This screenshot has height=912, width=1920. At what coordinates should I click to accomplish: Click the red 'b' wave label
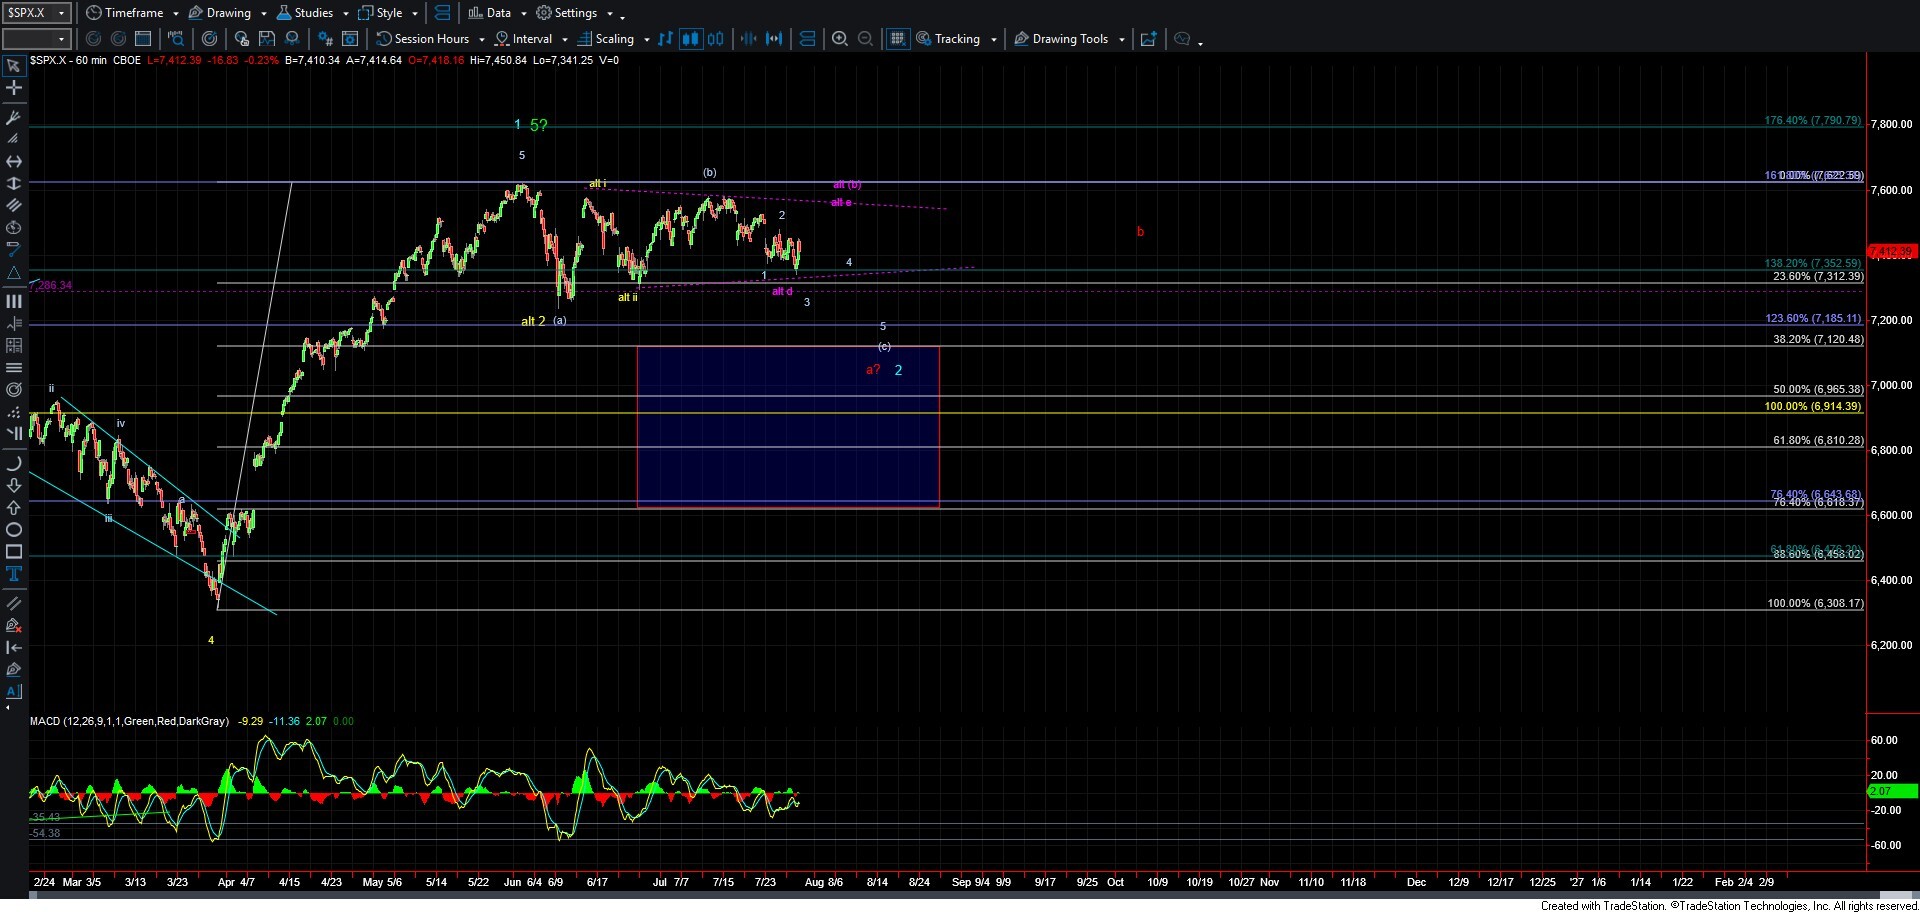[1140, 232]
